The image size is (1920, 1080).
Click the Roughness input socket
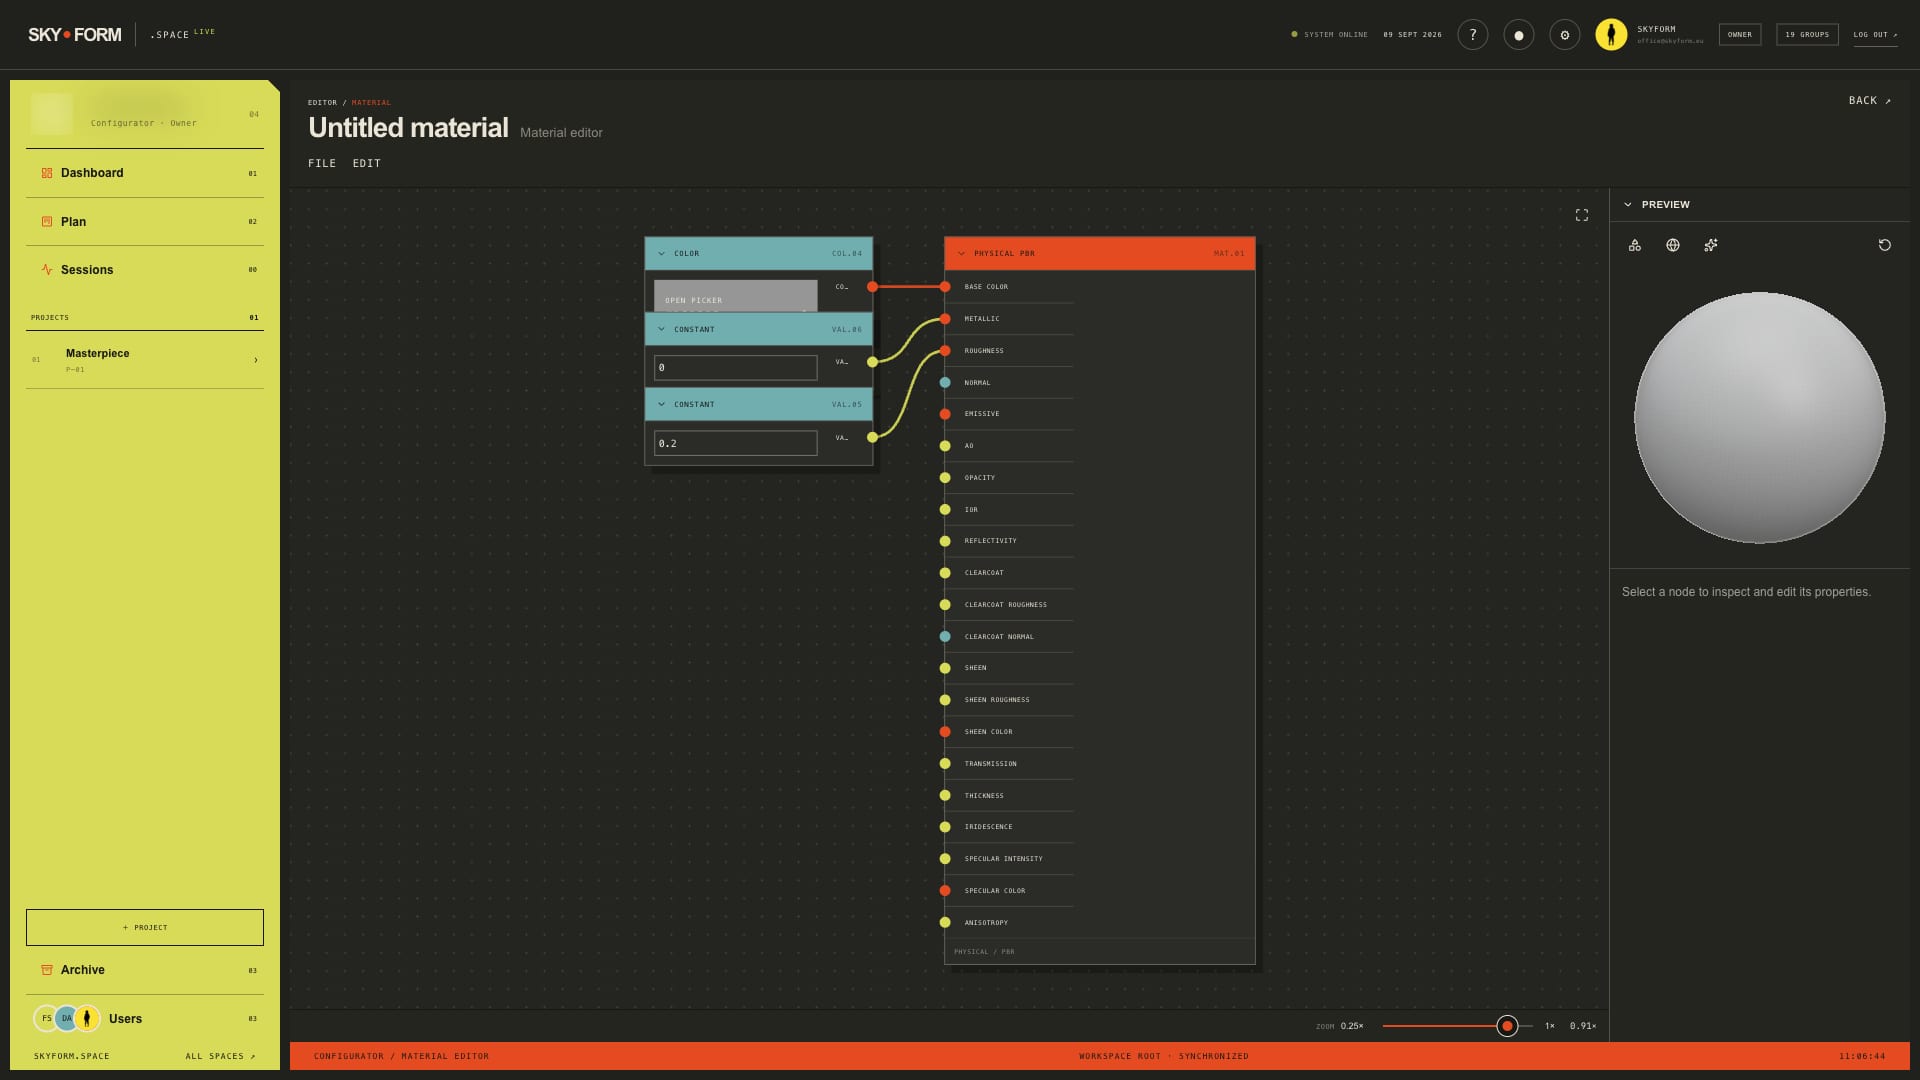coord(944,351)
